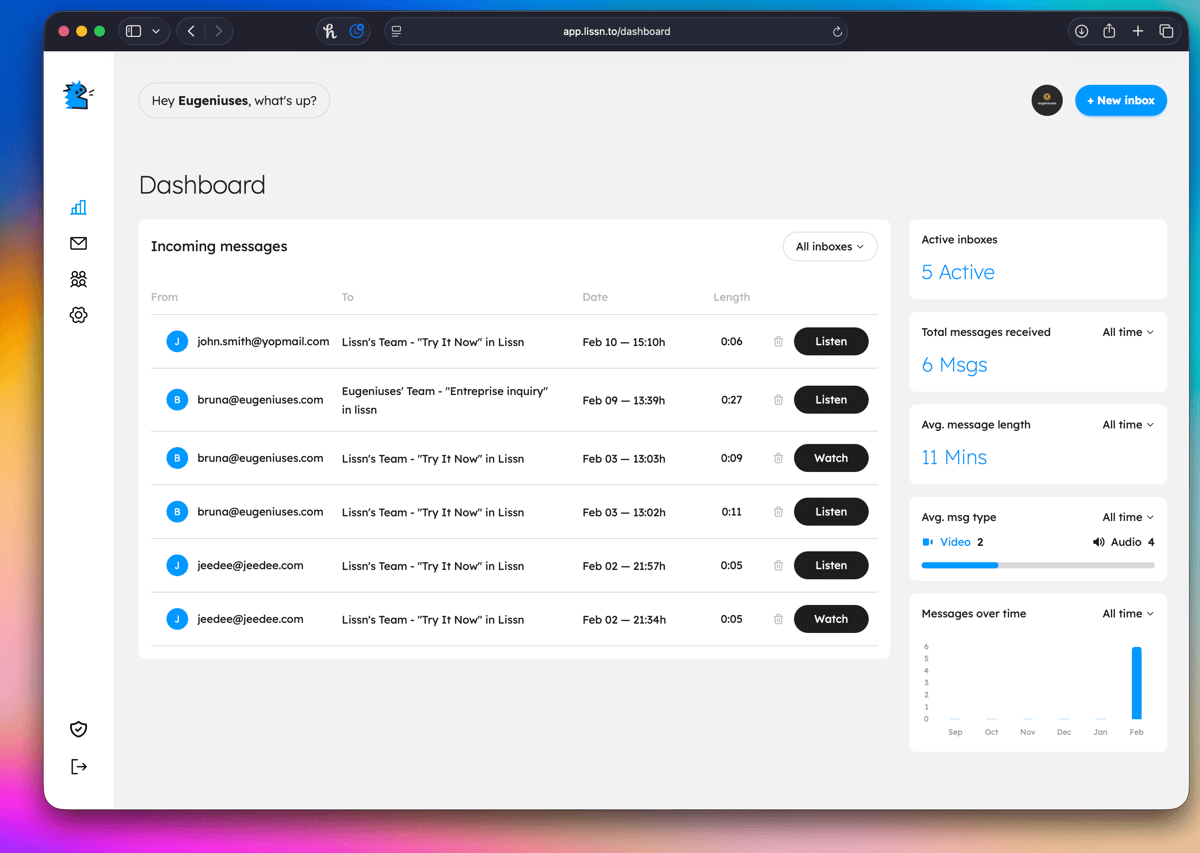Click the J avatar beside john.smith@yopmail.com
1200x853 pixels.
177,342
